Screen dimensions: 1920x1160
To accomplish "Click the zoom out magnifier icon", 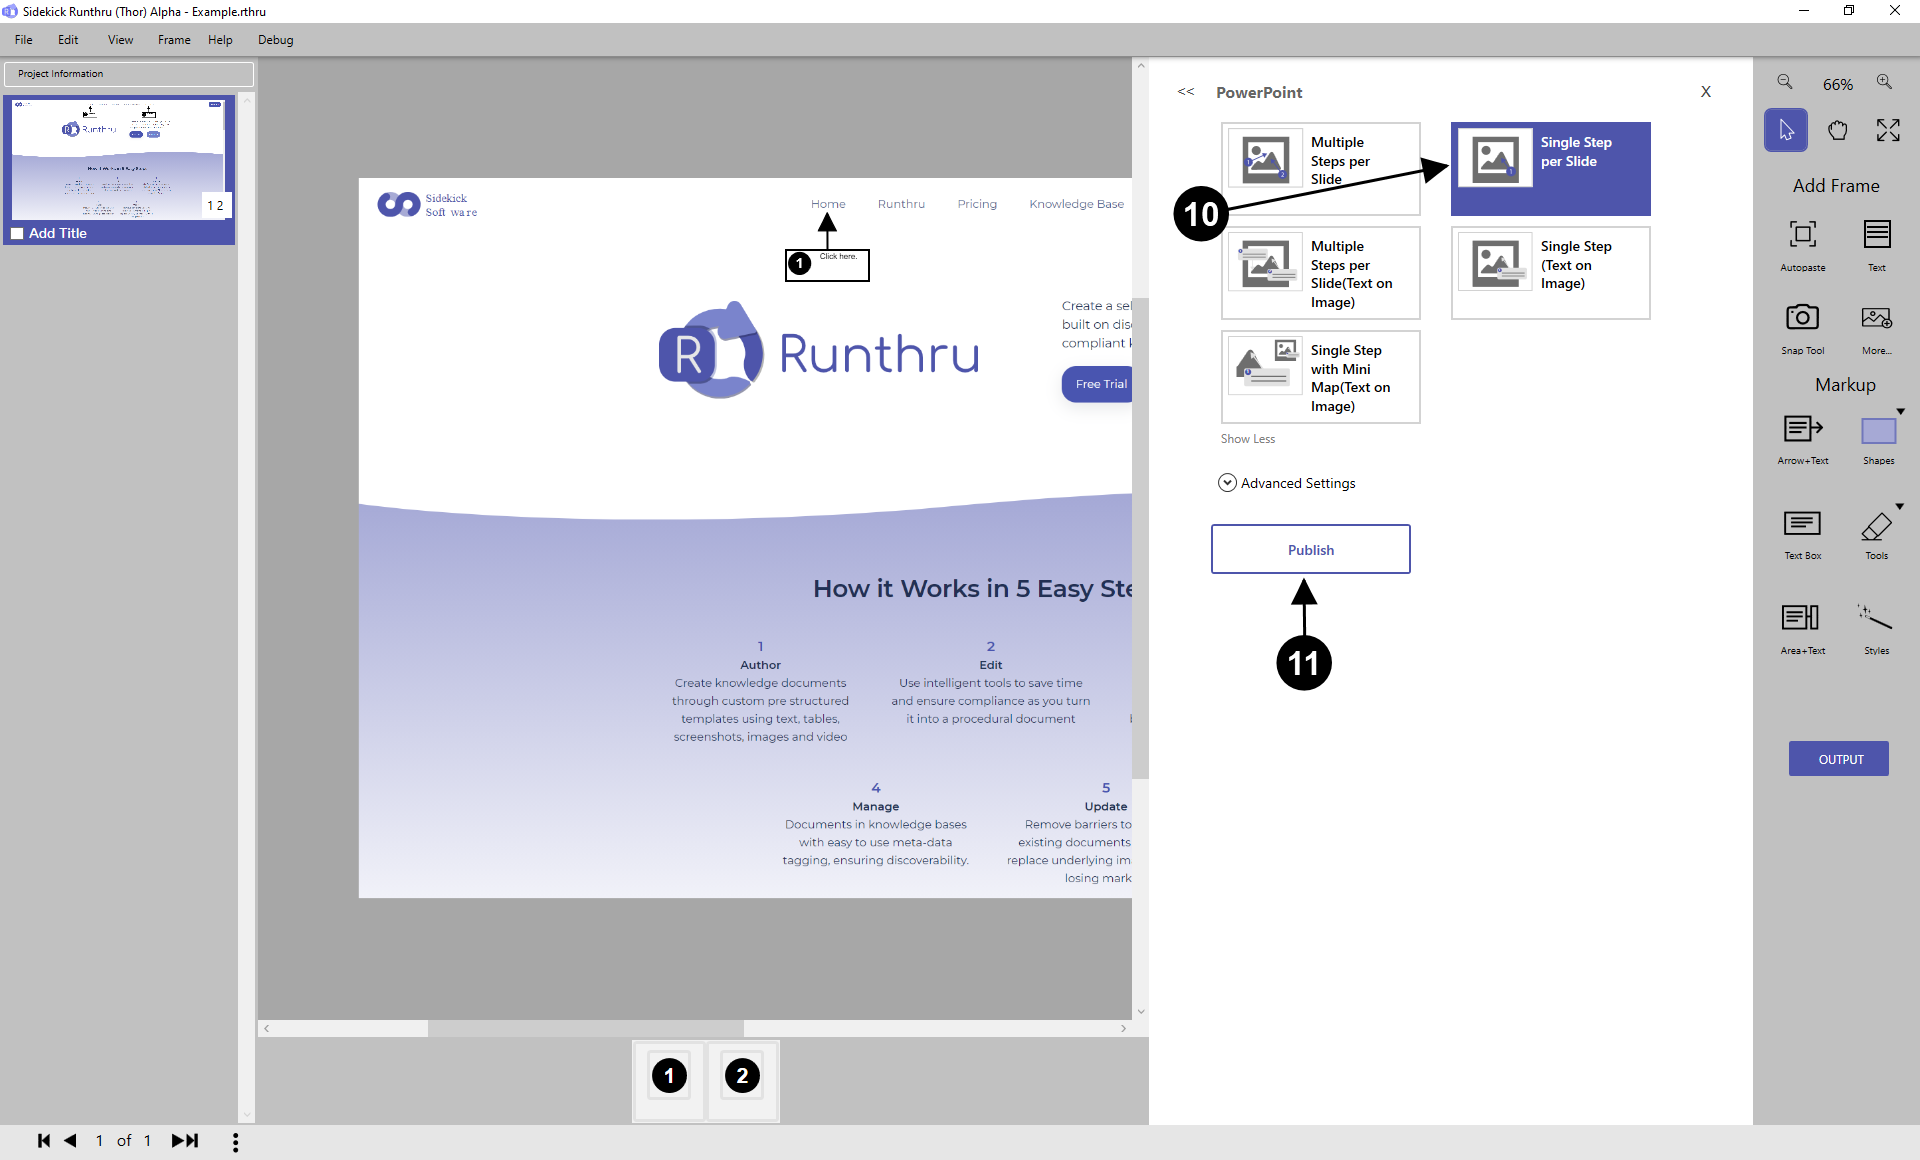I will coord(1784,83).
